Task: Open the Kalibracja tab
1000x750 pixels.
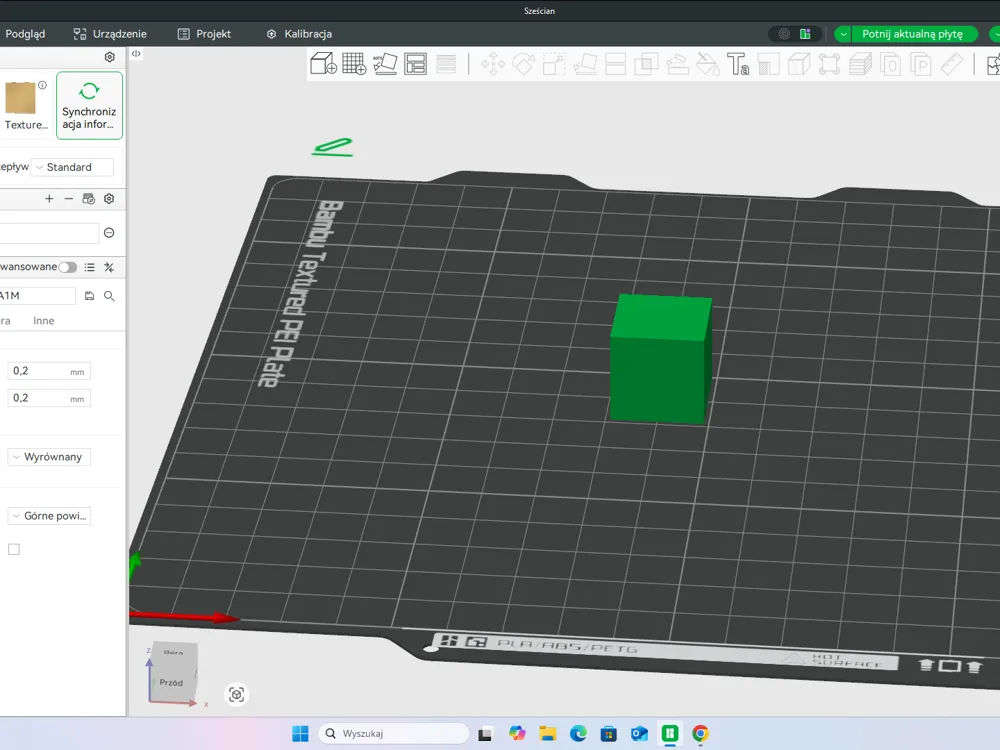Action: click(x=299, y=34)
